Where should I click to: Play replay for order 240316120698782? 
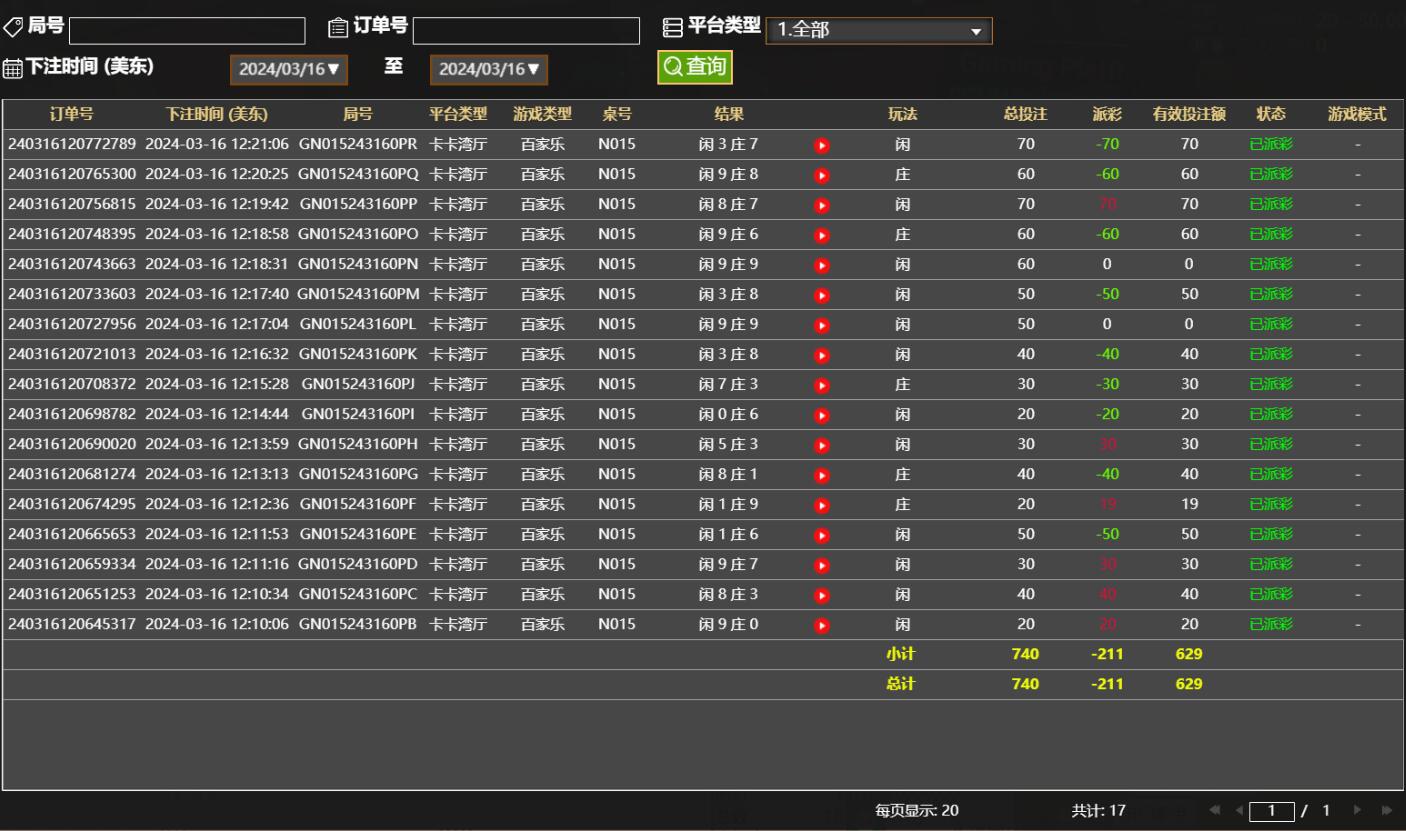pyautogui.click(x=822, y=415)
